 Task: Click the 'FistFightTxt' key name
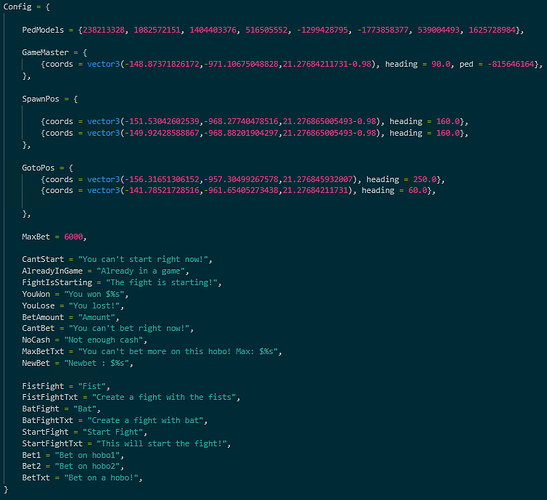coord(50,397)
